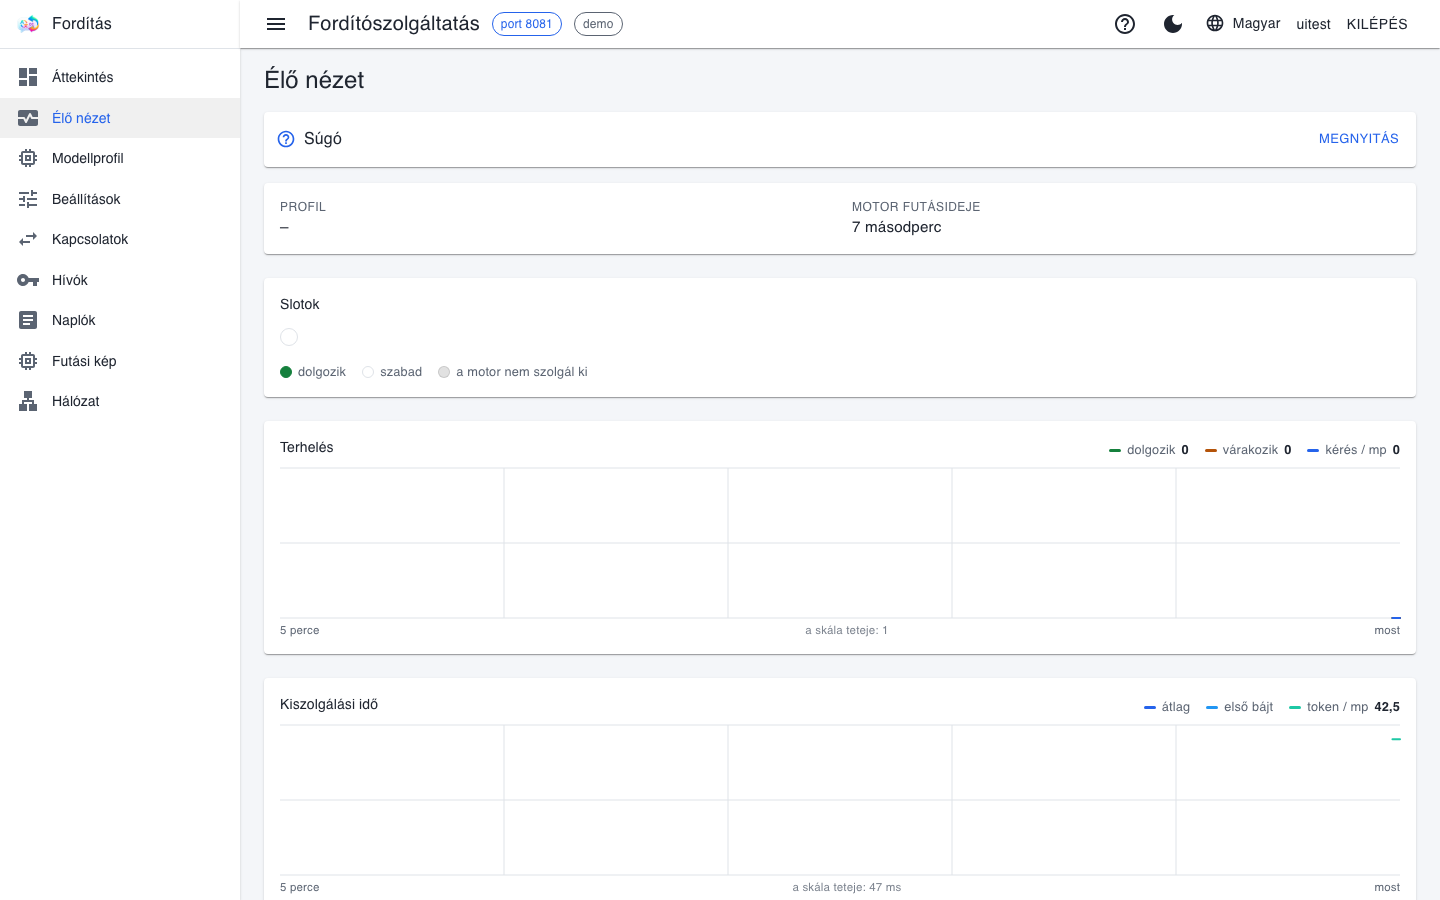The height and width of the screenshot is (900, 1440).
Task: Open Beállítások menu item
Action: (x=120, y=199)
